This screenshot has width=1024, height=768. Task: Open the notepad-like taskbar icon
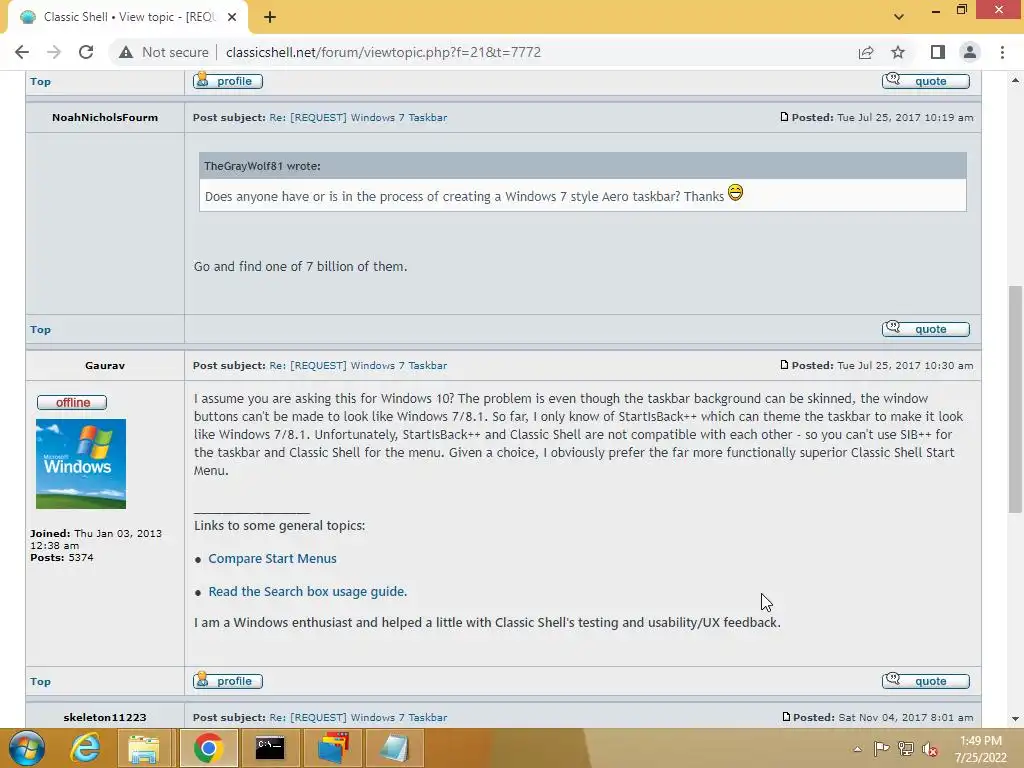point(394,748)
